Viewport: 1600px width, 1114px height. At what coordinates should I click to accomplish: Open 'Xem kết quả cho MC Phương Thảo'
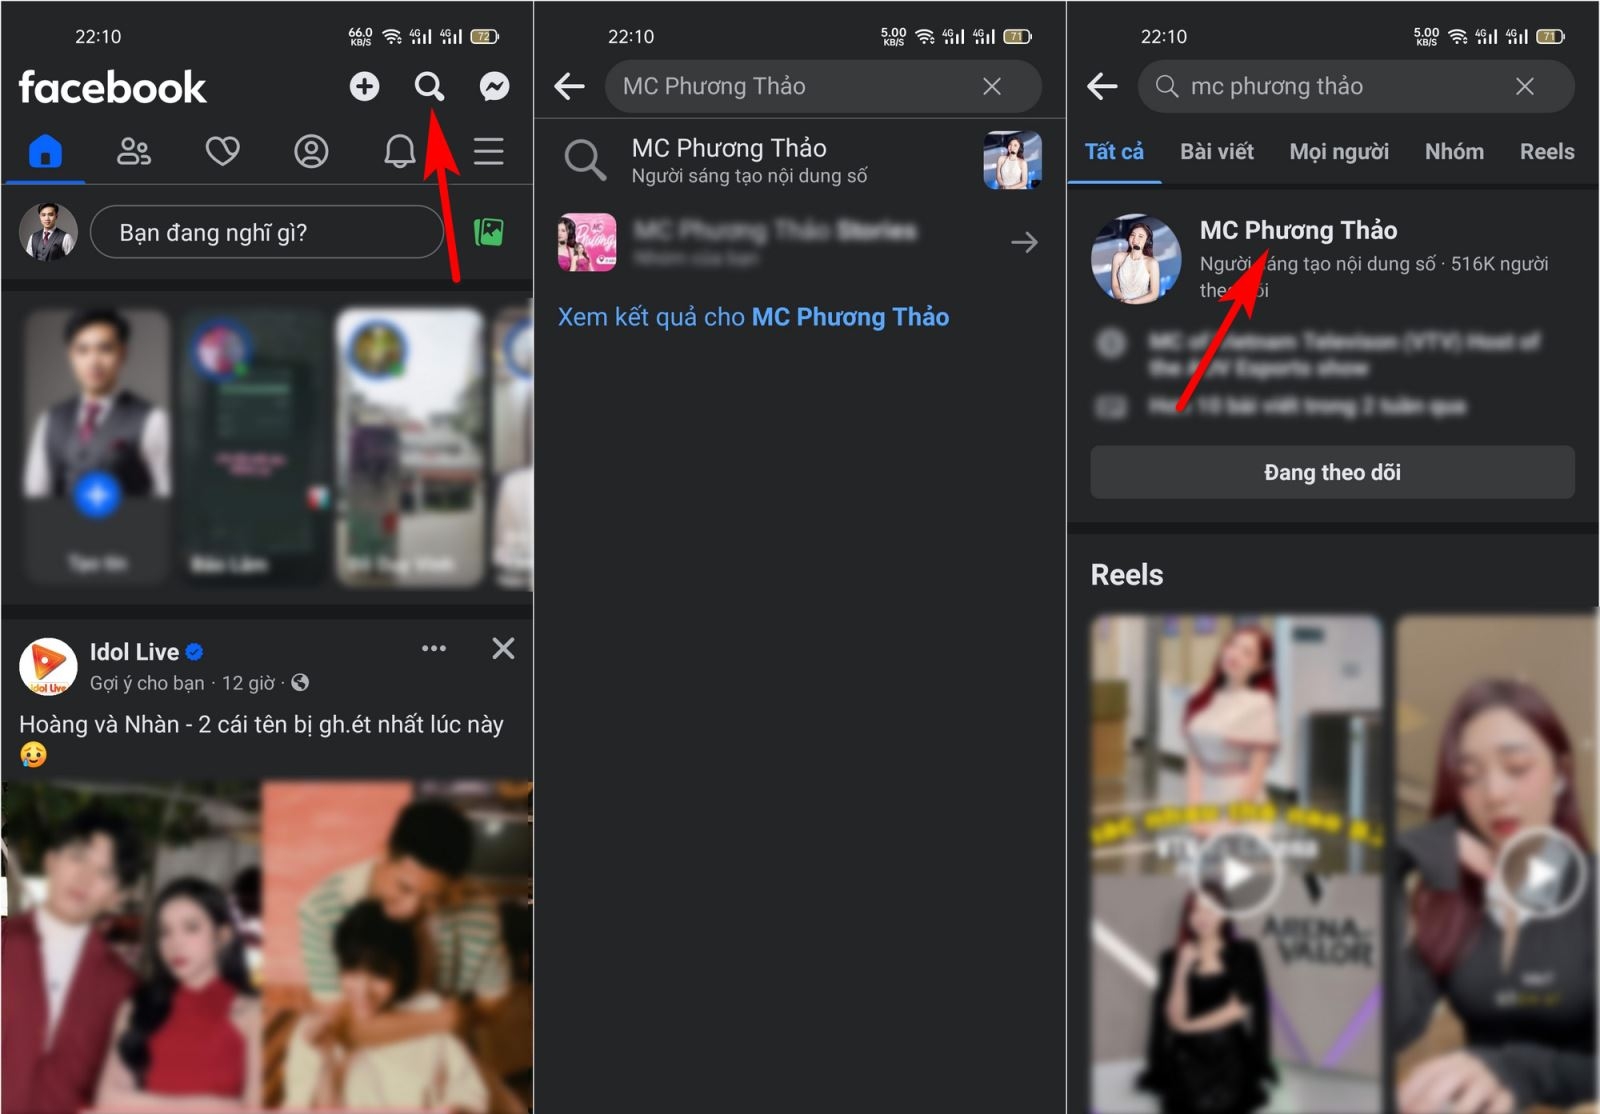pyautogui.click(x=753, y=317)
